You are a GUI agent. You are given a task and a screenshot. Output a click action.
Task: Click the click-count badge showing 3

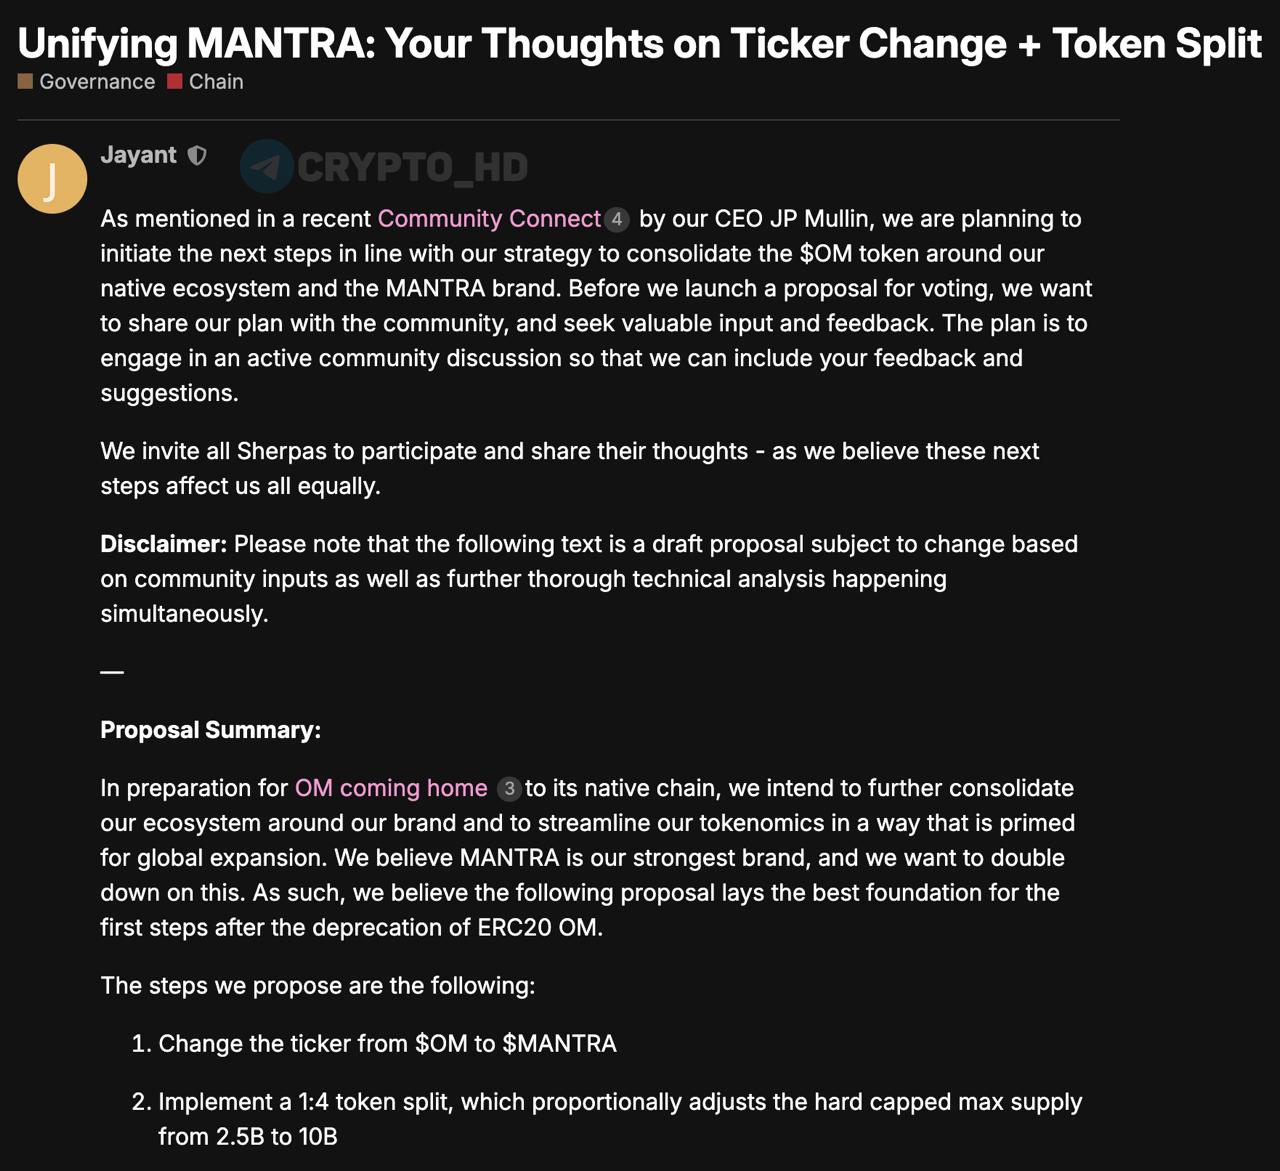(509, 788)
